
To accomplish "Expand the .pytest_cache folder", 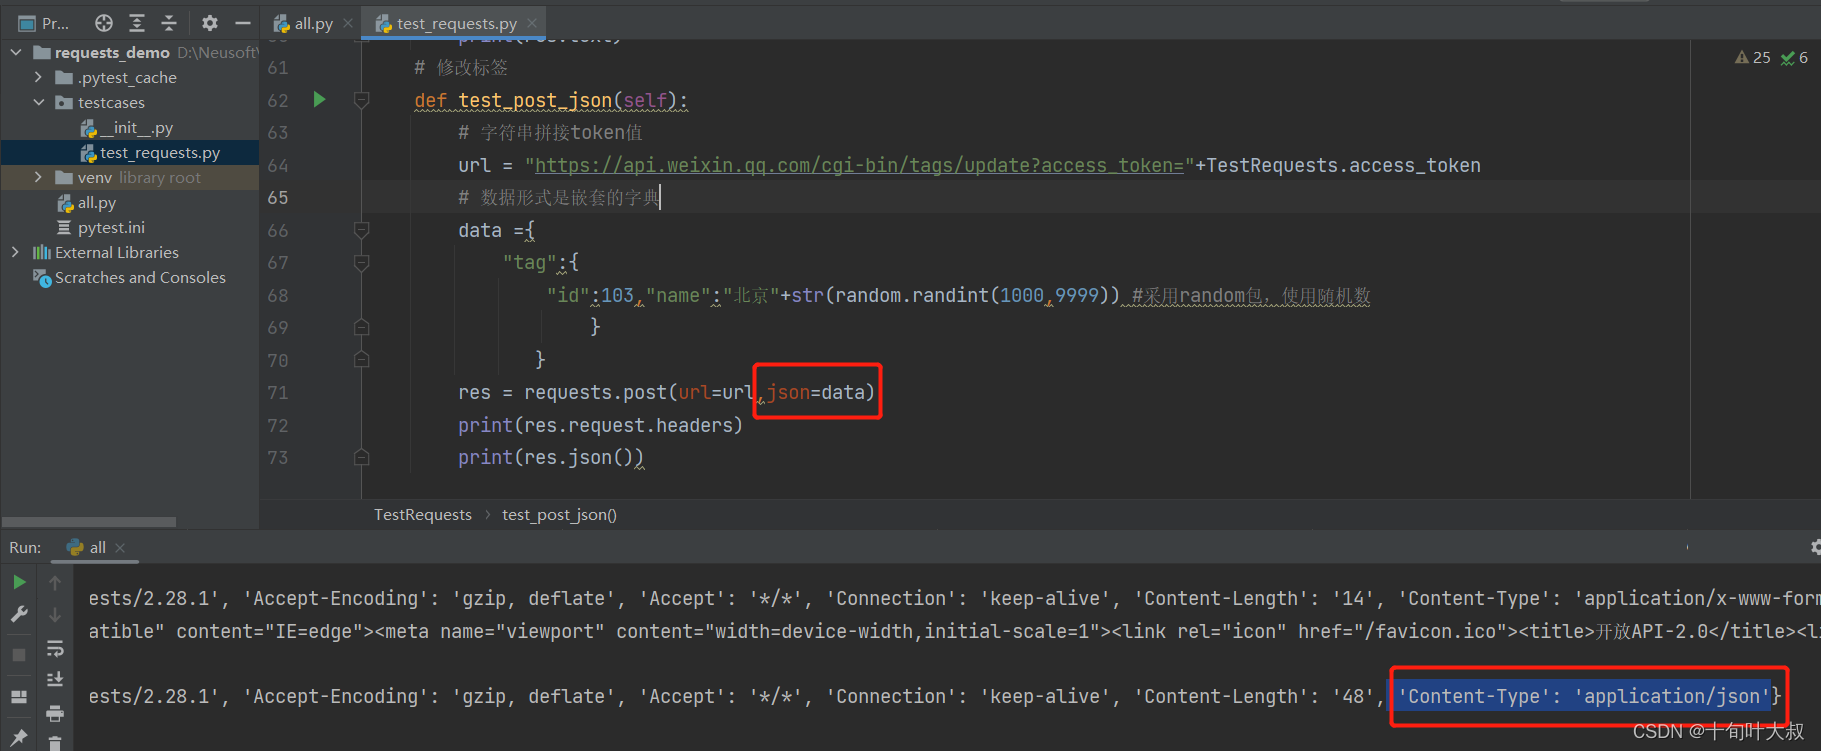I will (x=38, y=77).
